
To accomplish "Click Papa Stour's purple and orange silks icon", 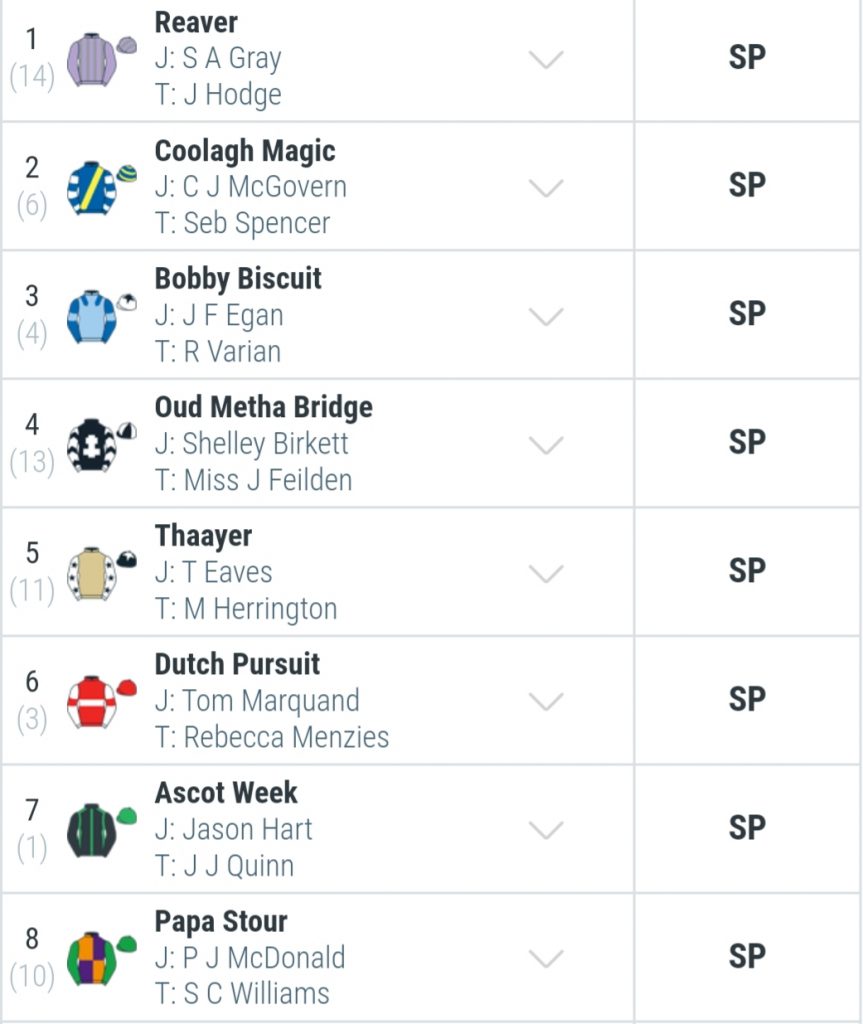I will [101, 959].
